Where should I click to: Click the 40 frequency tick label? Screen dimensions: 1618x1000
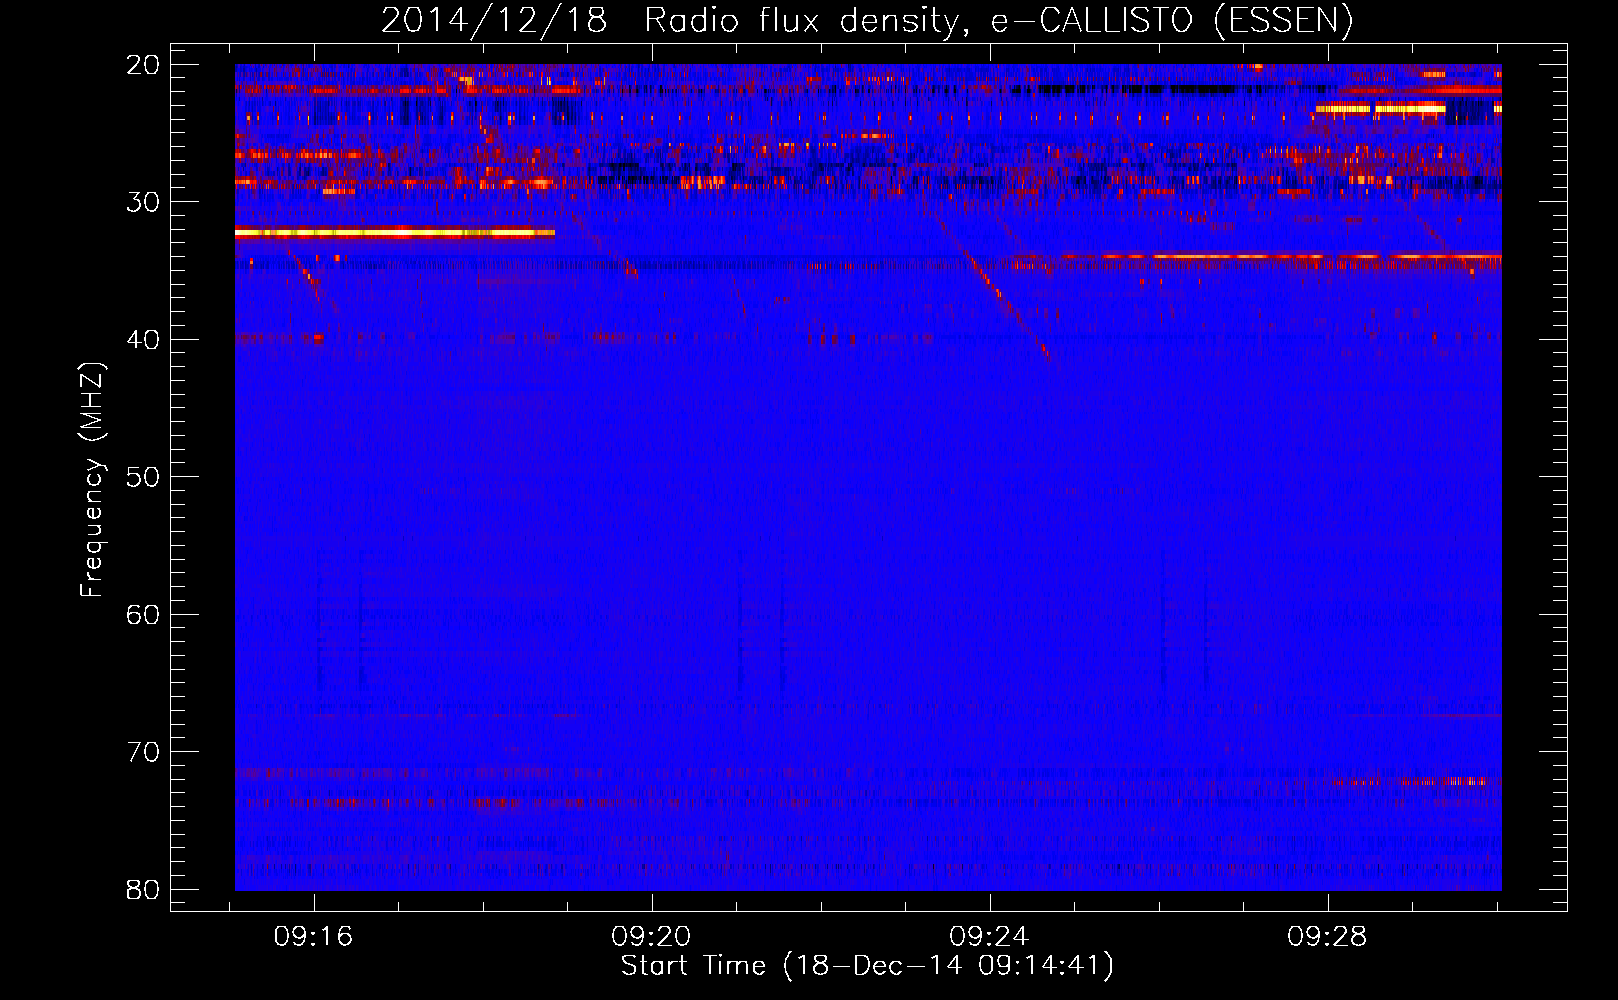pos(143,340)
